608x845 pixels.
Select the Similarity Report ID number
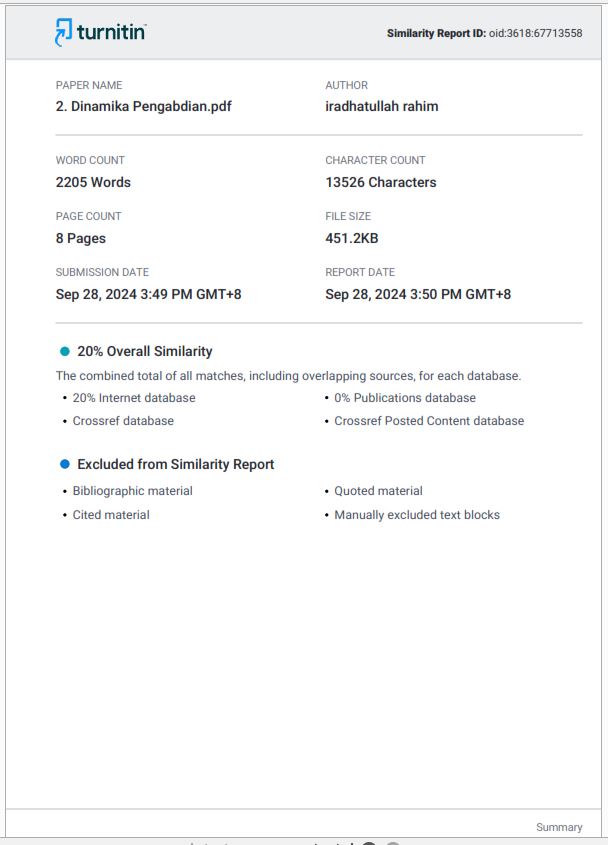[x=535, y=33]
